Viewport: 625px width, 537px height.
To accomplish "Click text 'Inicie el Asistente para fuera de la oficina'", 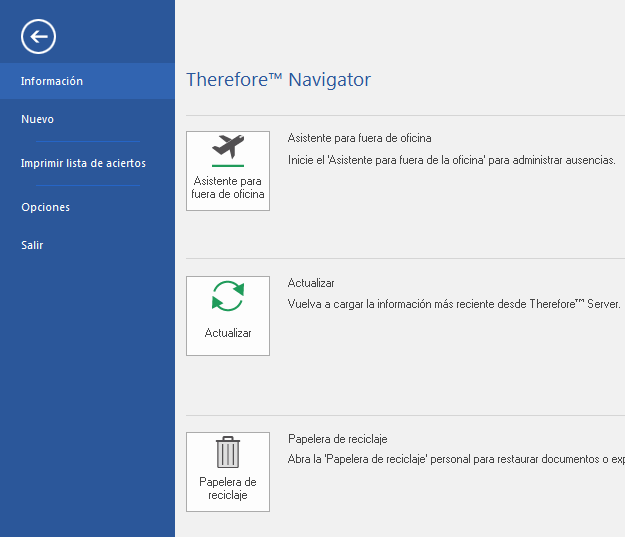I will pyautogui.click(x=386, y=160).
